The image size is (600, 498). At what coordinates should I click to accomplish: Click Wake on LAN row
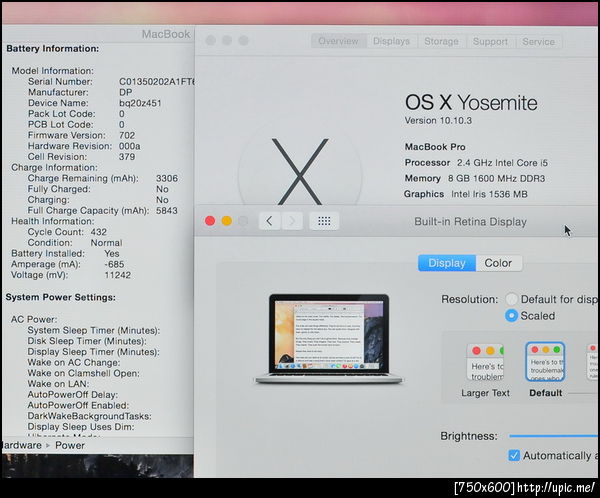[x=58, y=384]
